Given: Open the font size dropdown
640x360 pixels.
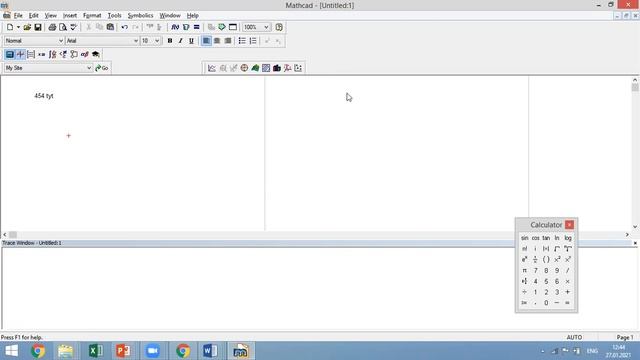Looking at the screenshot, I should pyautogui.click(x=157, y=41).
